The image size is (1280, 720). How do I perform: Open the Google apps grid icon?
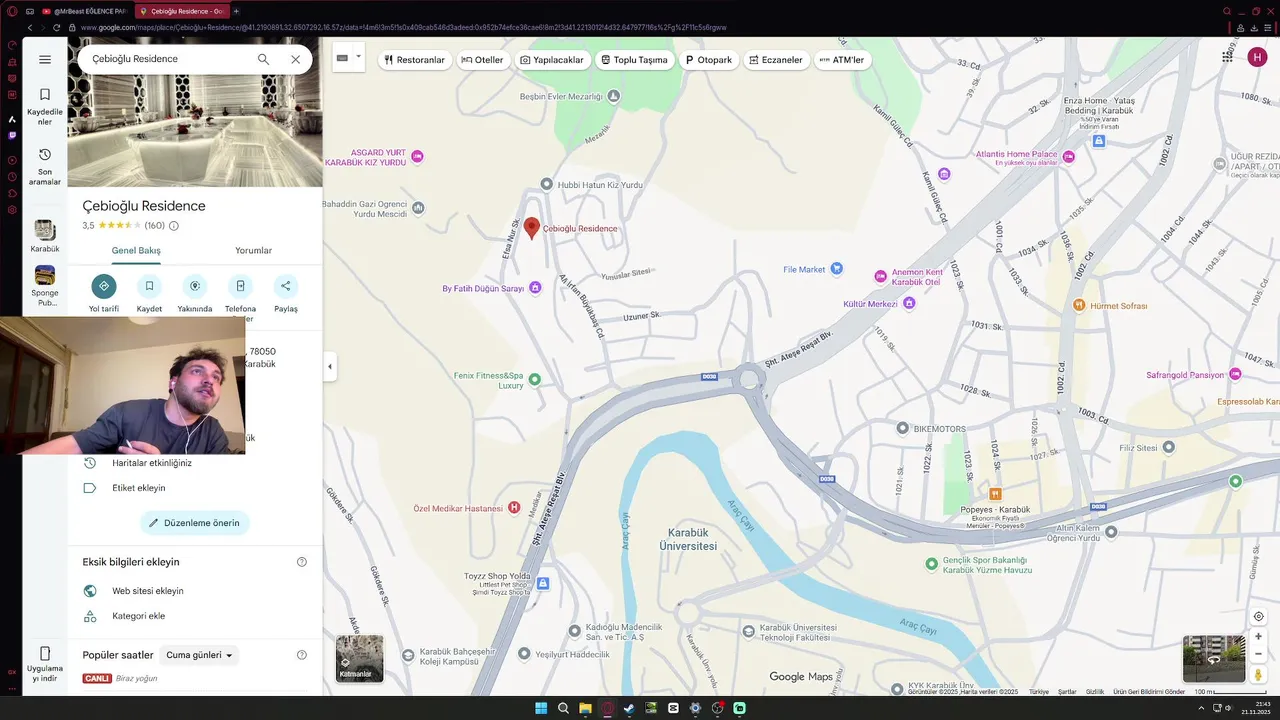[1227, 57]
